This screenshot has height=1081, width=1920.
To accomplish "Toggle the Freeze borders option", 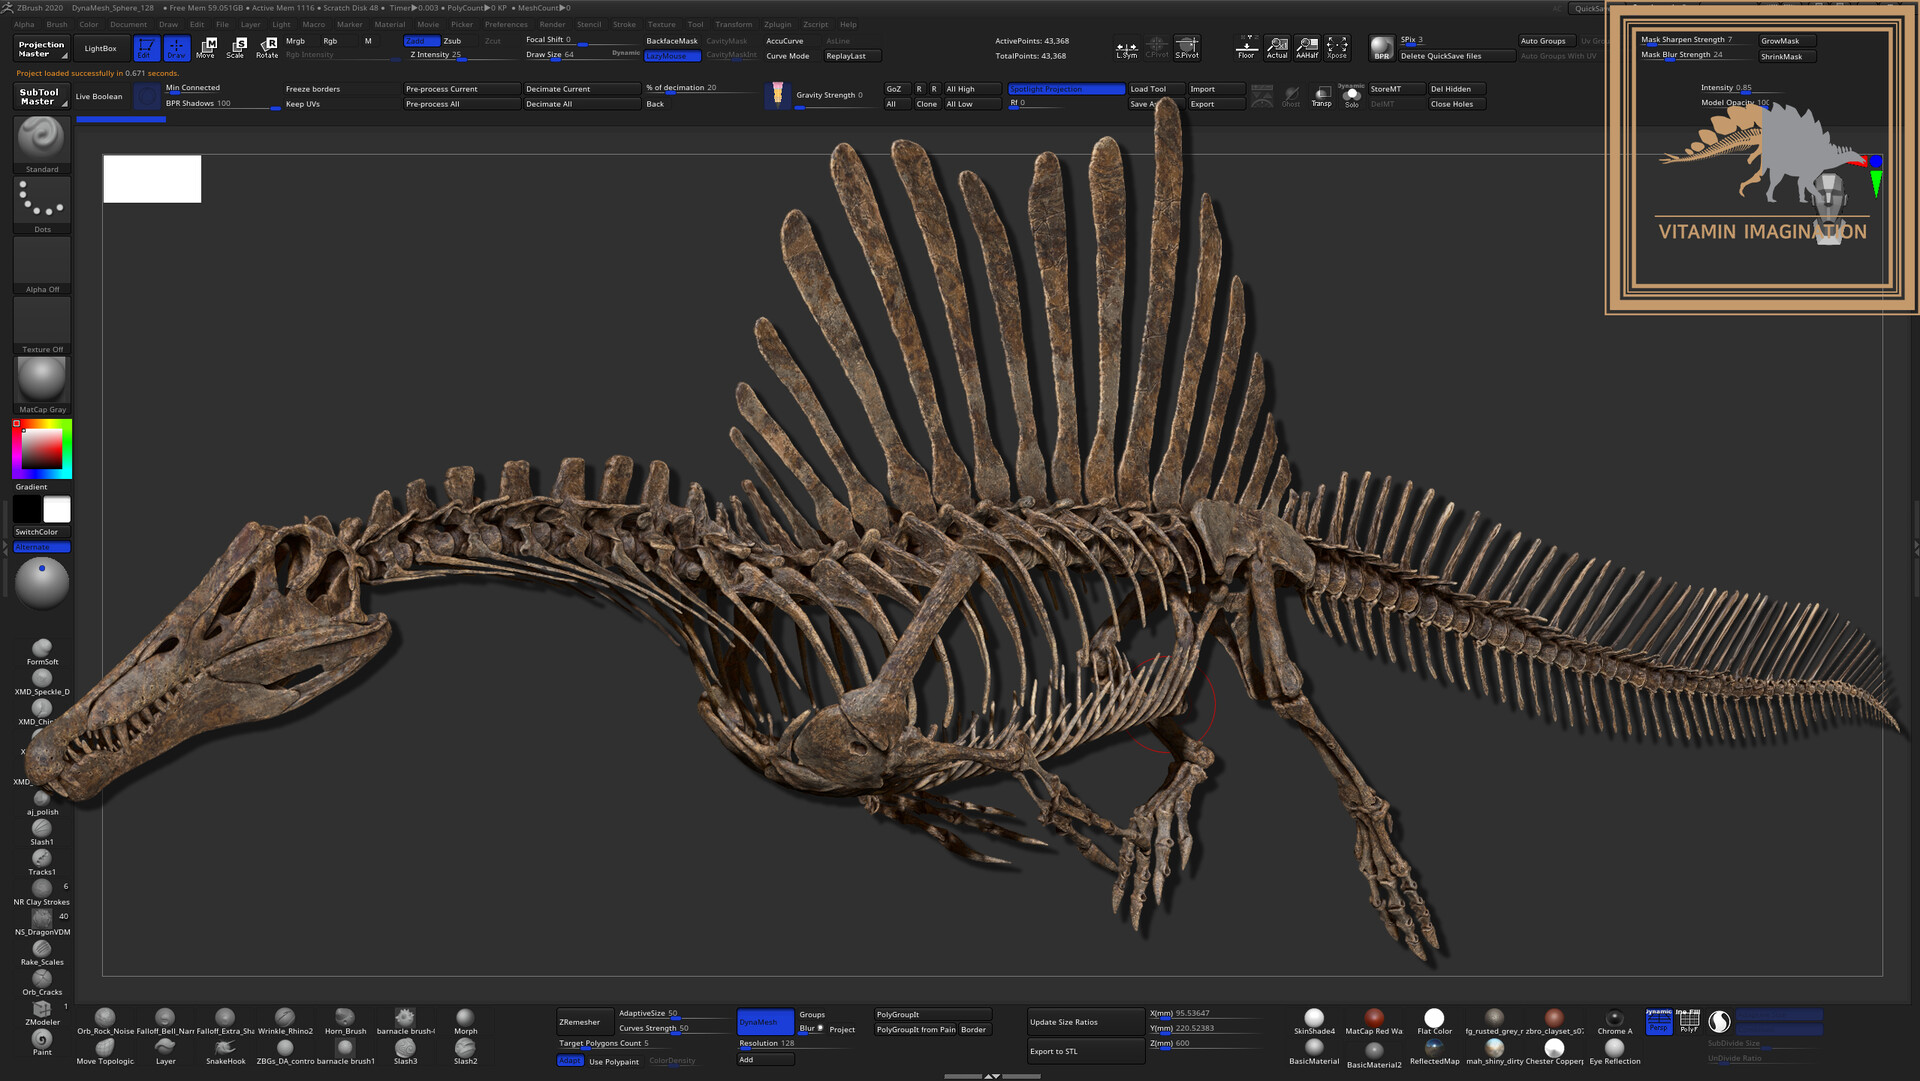I will 313,89.
